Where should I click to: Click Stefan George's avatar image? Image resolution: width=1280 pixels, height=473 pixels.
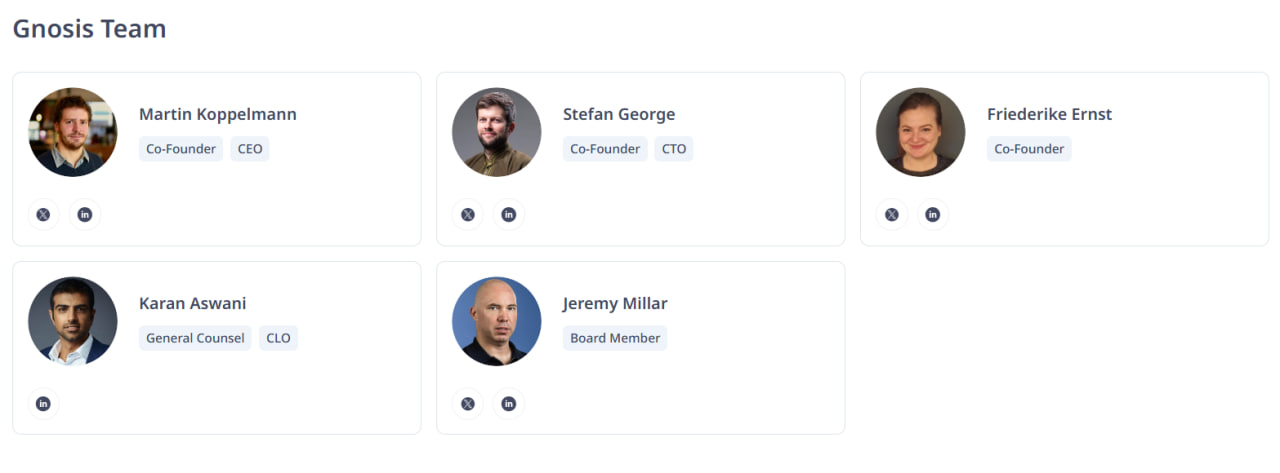[497, 132]
